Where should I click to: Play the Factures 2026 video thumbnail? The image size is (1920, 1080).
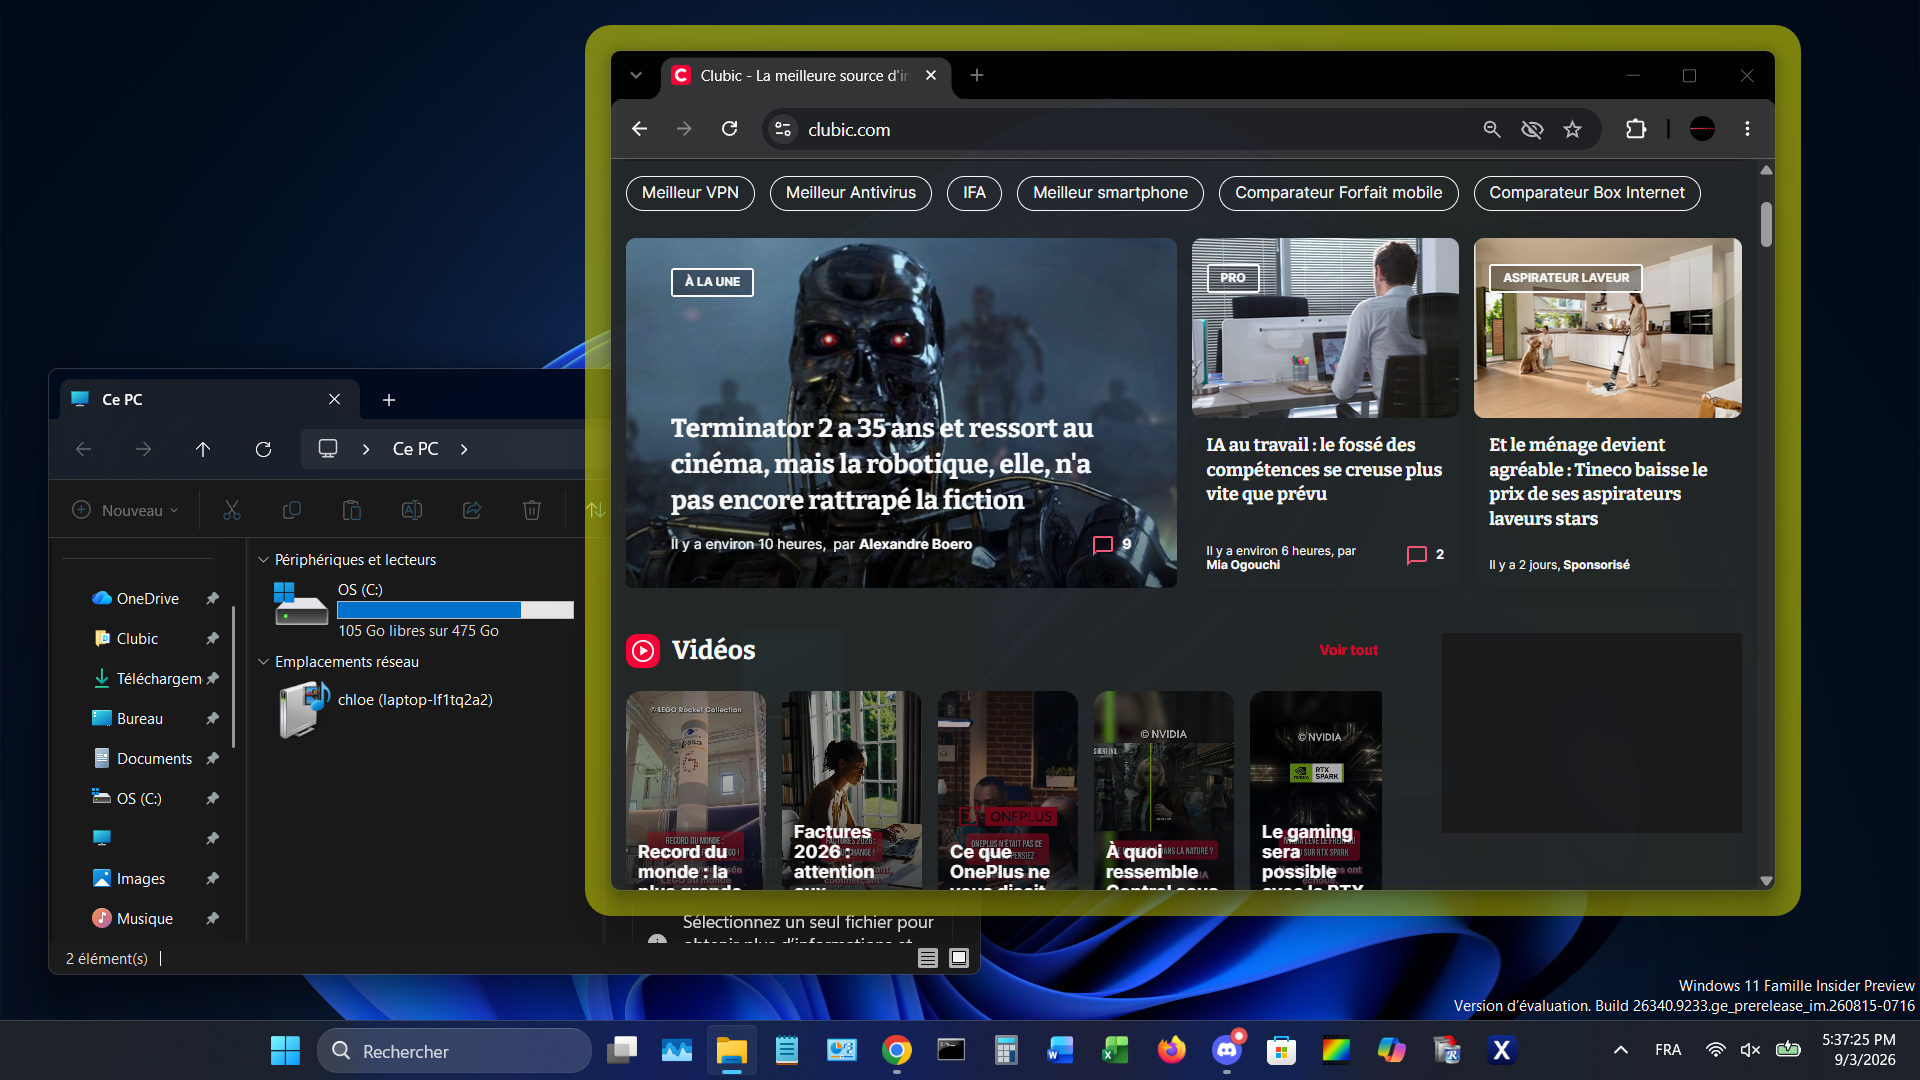point(851,790)
